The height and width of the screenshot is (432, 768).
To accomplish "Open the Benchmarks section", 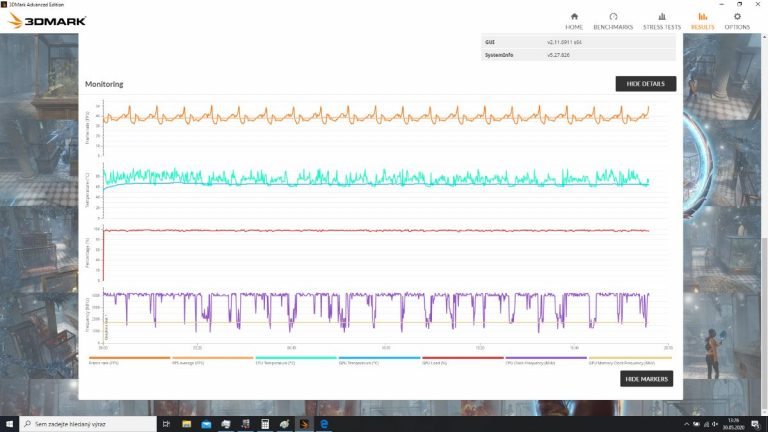I will [613, 20].
